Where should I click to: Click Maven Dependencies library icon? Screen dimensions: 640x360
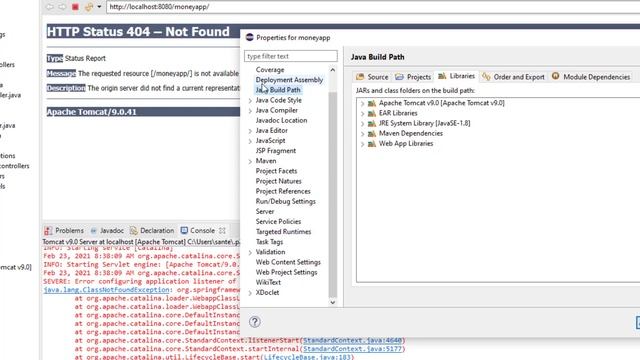tap(371, 133)
